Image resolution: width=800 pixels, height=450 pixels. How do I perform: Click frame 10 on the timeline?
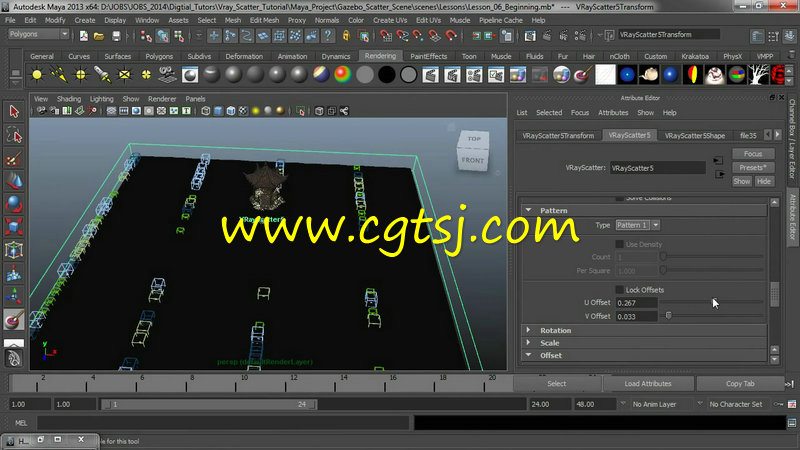(x=244, y=383)
